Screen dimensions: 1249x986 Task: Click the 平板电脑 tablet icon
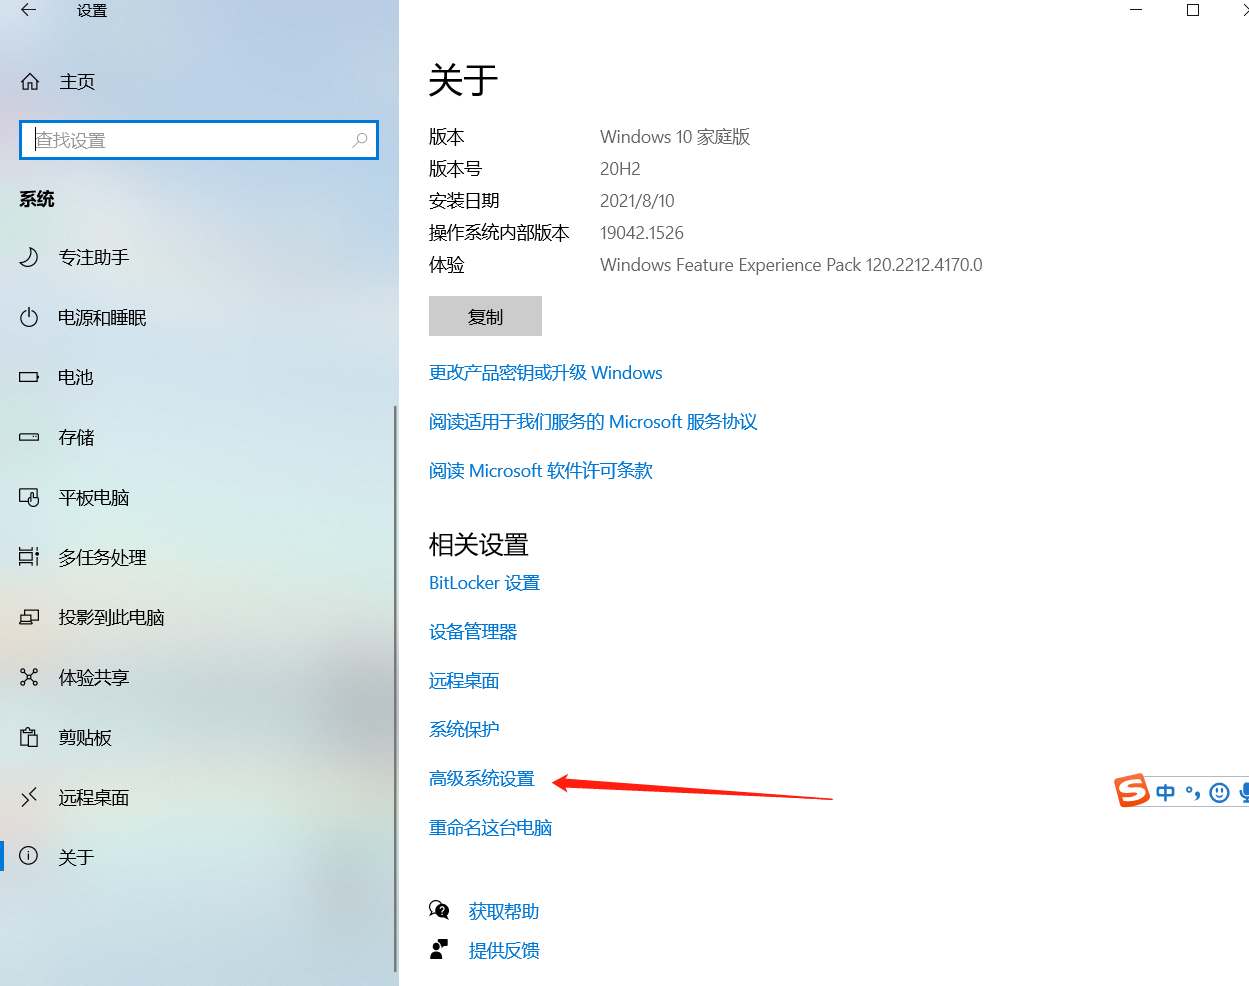(x=29, y=497)
